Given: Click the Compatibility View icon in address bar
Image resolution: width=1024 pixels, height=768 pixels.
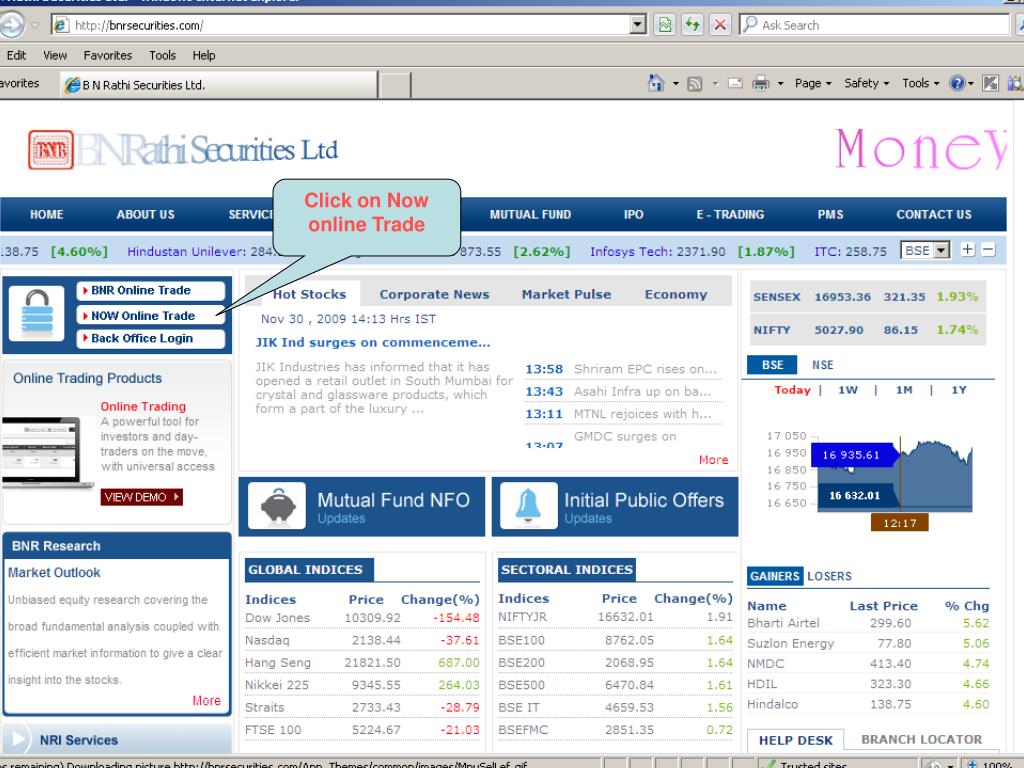Looking at the screenshot, I should click(665, 25).
